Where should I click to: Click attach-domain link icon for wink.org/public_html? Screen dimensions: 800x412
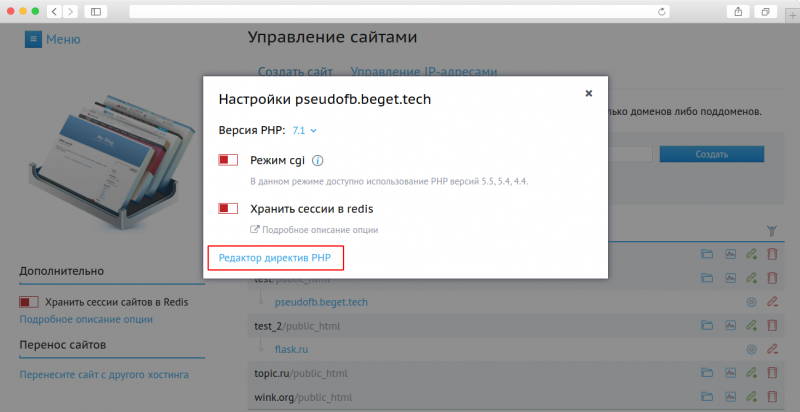tap(751, 396)
